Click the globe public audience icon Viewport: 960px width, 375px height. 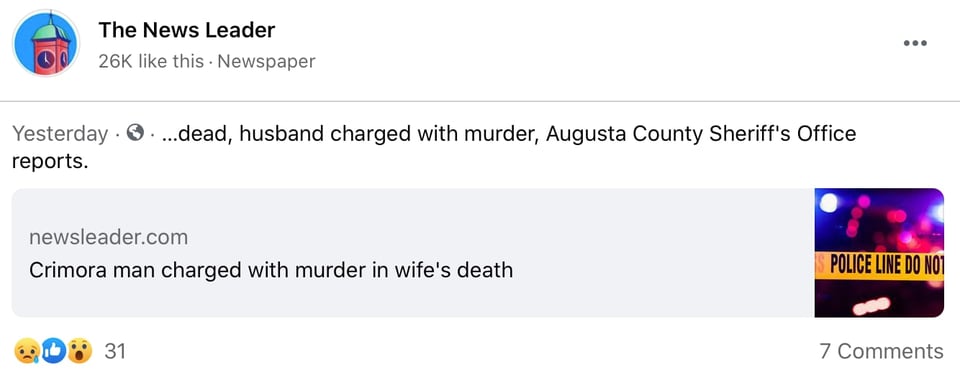click(135, 132)
